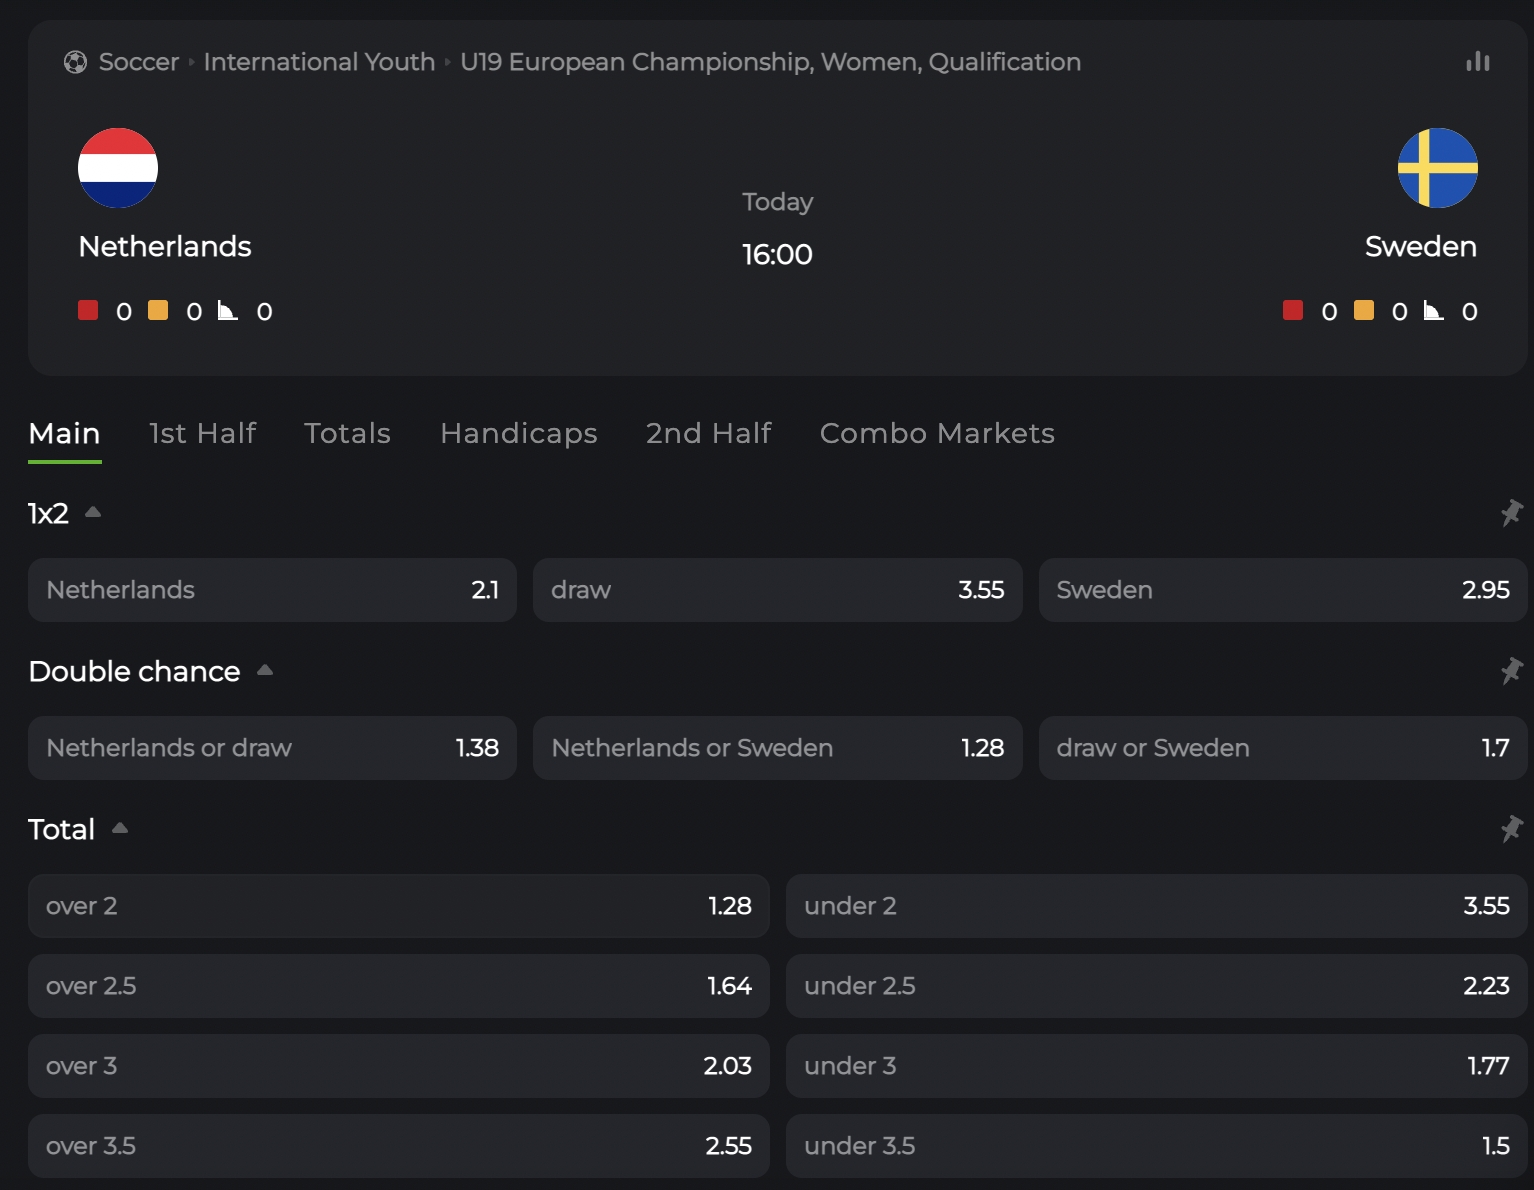
Task: Go to Soccer breadcrumb link
Action: [139, 62]
